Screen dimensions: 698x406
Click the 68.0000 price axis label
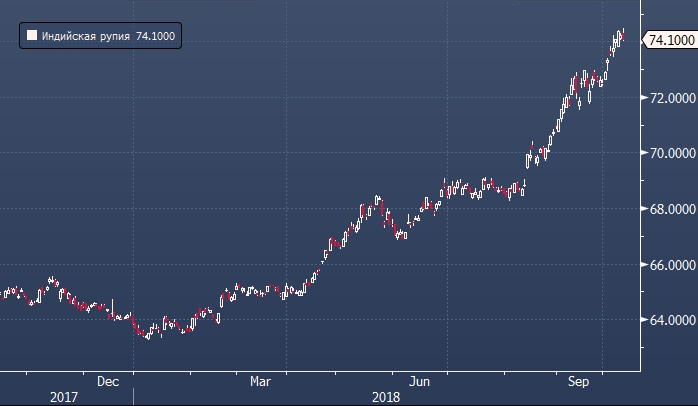click(x=670, y=209)
